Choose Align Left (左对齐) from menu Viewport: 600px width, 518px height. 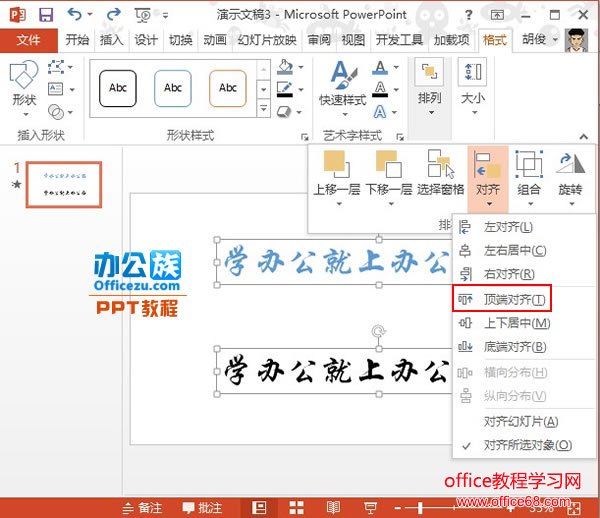pos(521,227)
